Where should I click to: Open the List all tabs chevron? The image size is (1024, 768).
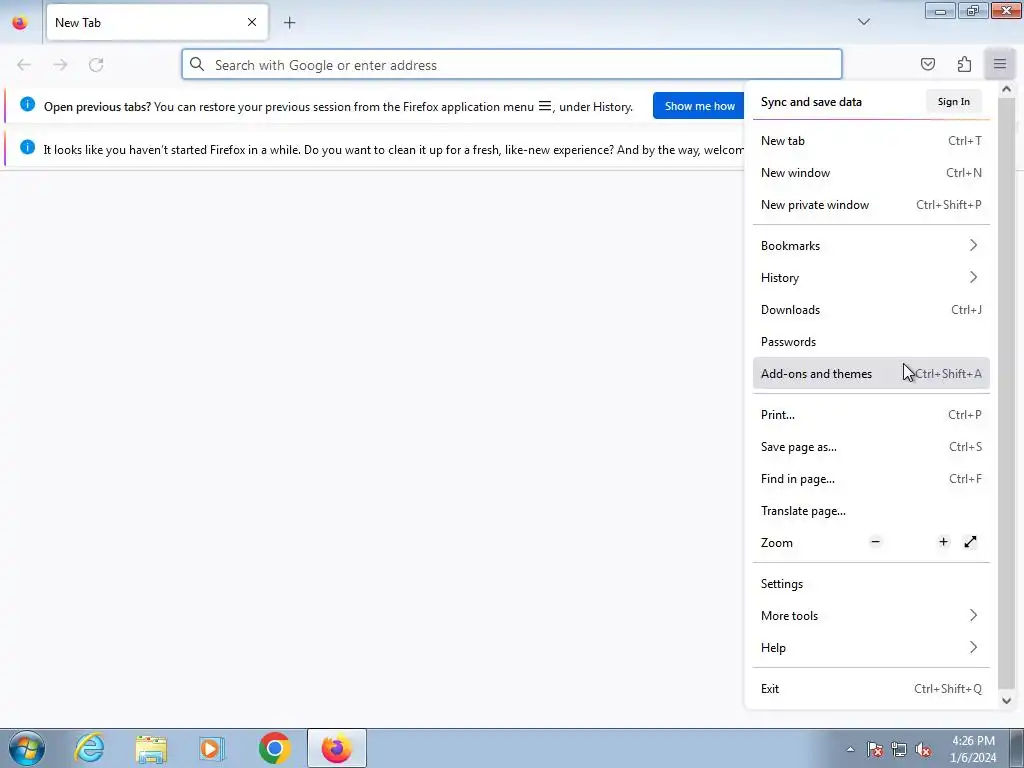point(863,22)
